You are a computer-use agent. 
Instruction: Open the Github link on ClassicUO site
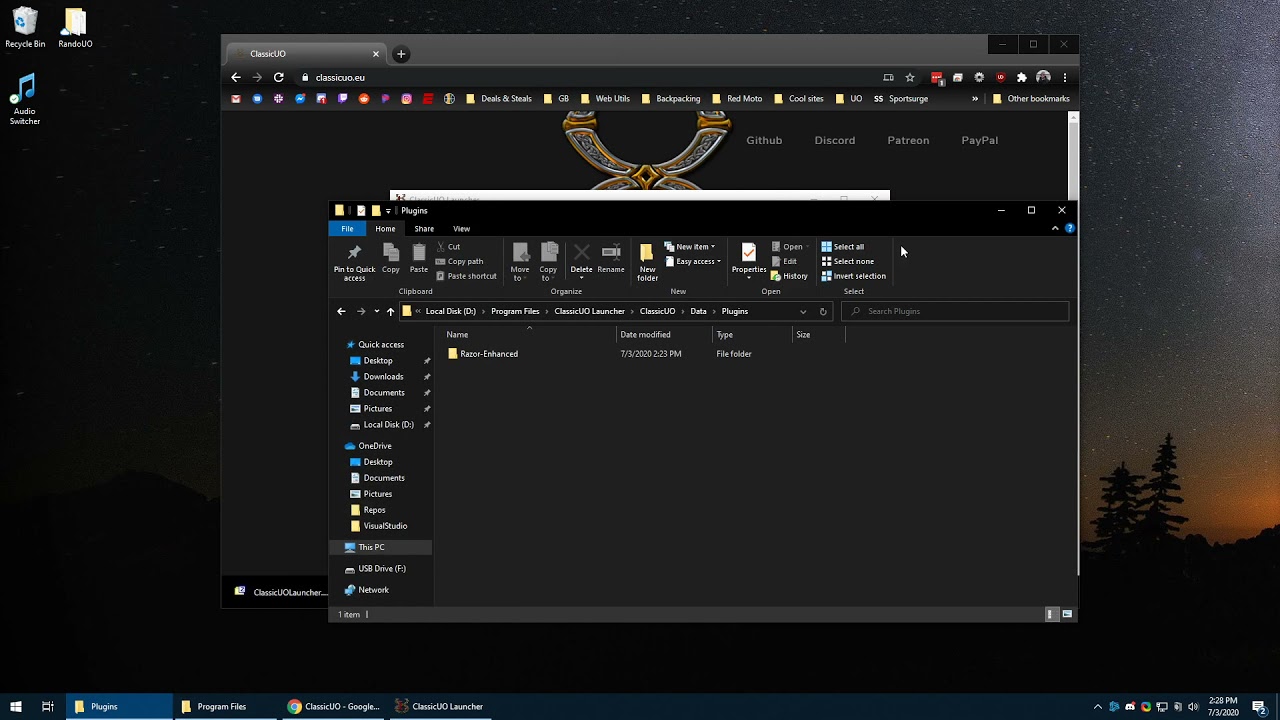(764, 140)
